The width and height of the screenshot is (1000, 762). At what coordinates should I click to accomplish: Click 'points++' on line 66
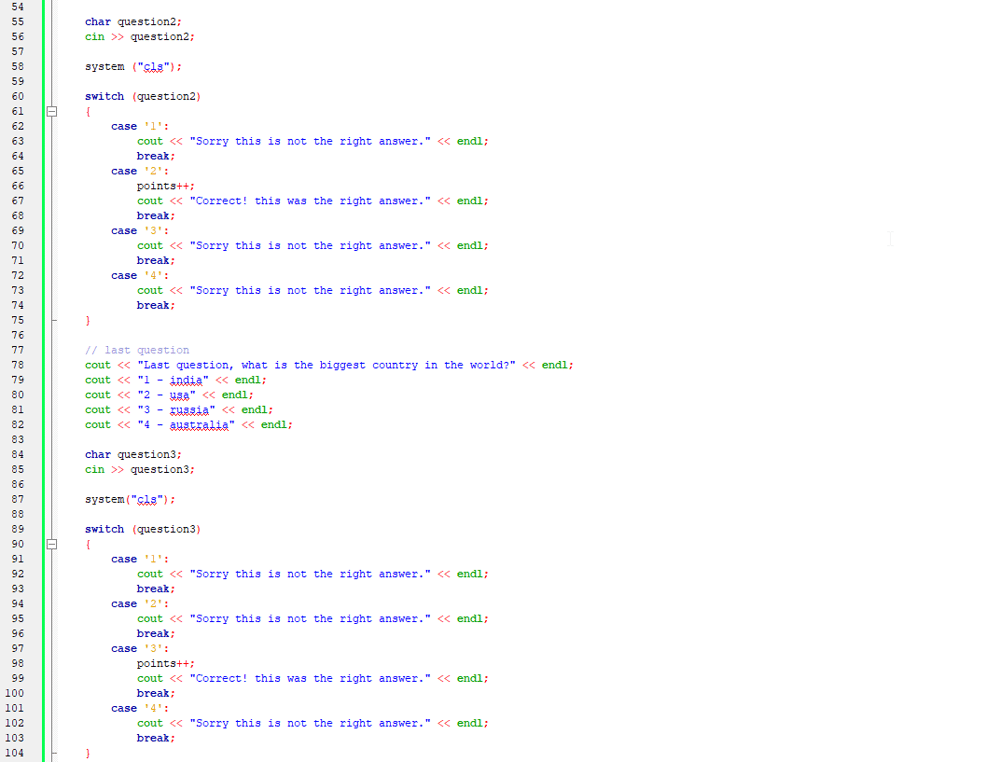click(165, 186)
